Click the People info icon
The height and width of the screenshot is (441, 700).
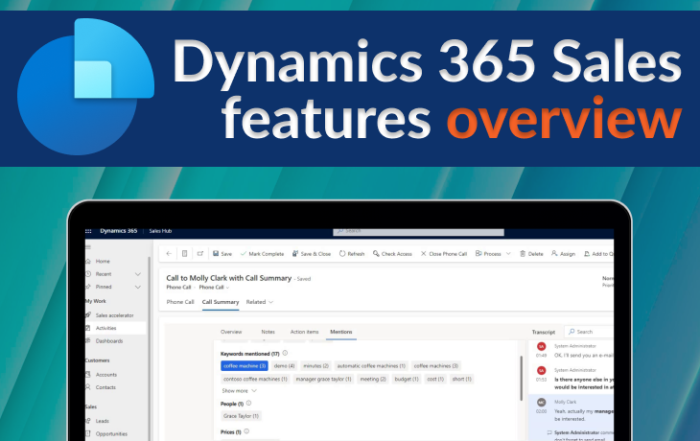click(x=249, y=403)
